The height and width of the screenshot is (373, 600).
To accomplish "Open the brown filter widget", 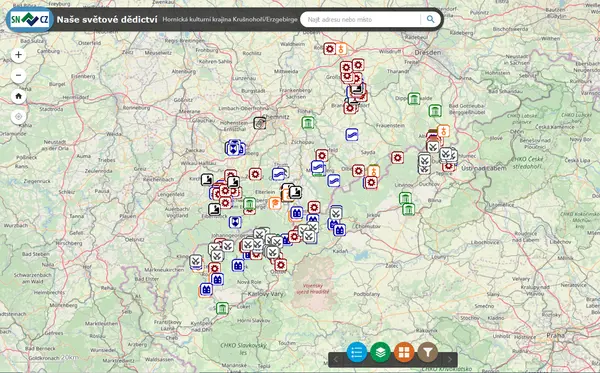I will (x=428, y=352).
